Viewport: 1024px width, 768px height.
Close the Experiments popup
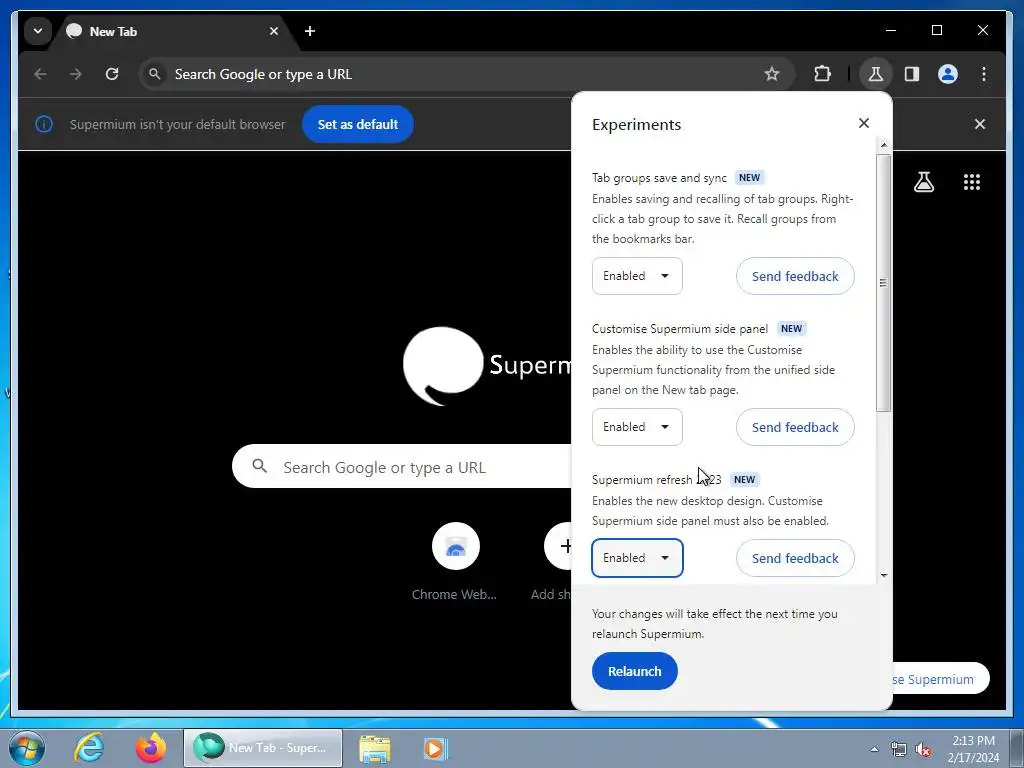click(863, 123)
